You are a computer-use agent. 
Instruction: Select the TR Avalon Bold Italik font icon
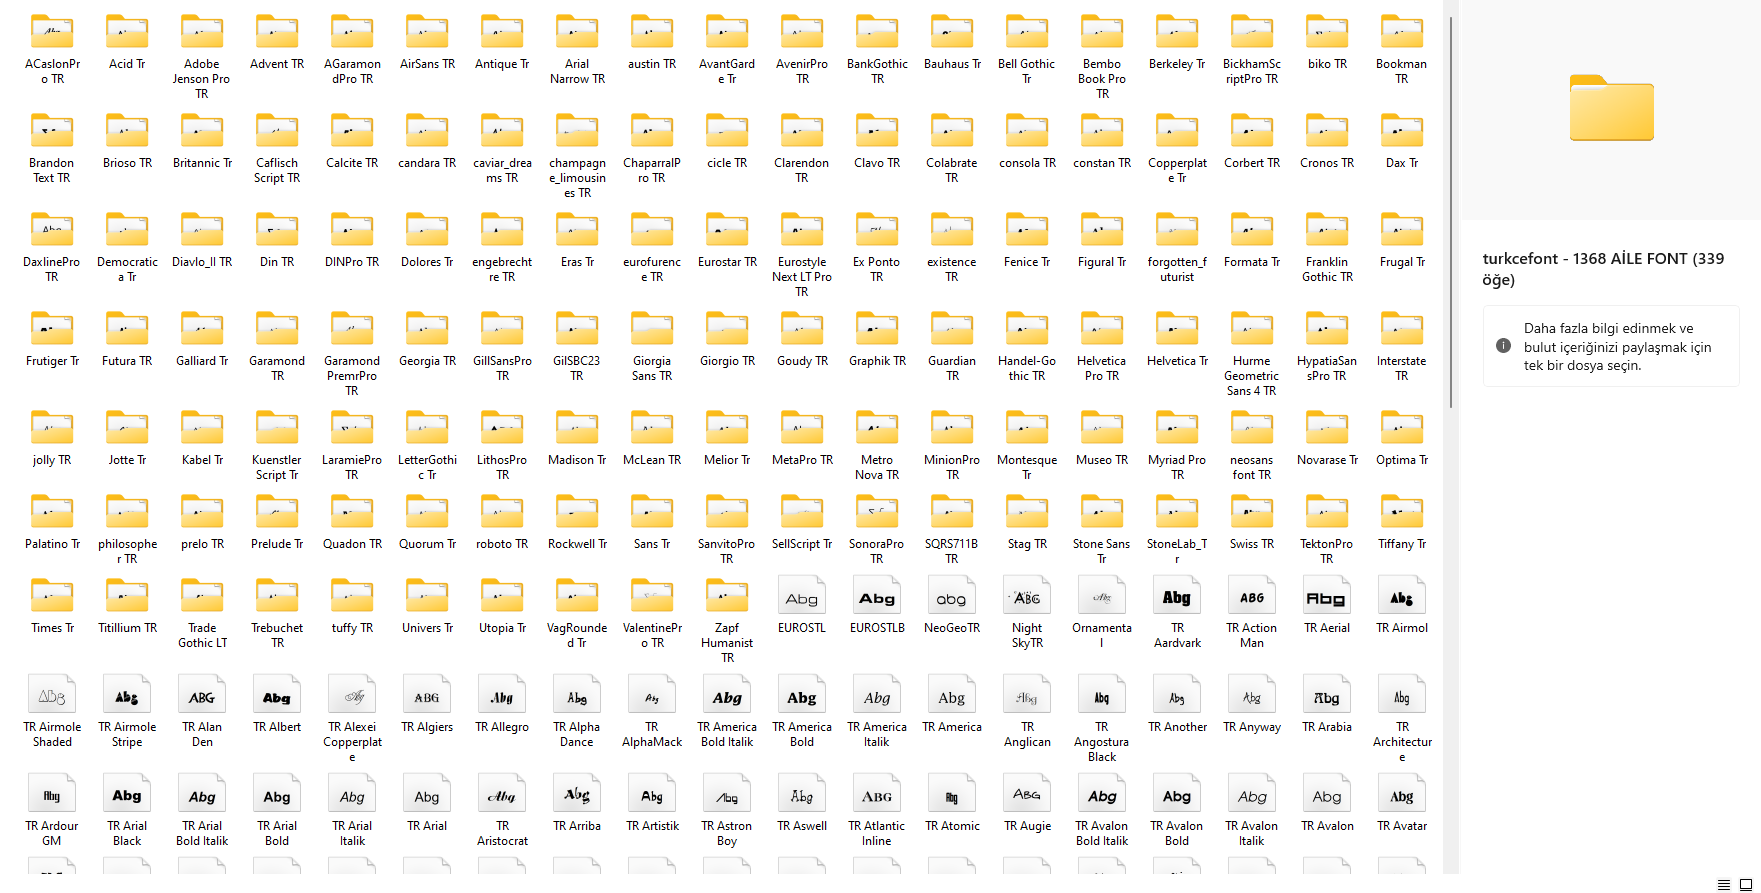(x=1102, y=794)
